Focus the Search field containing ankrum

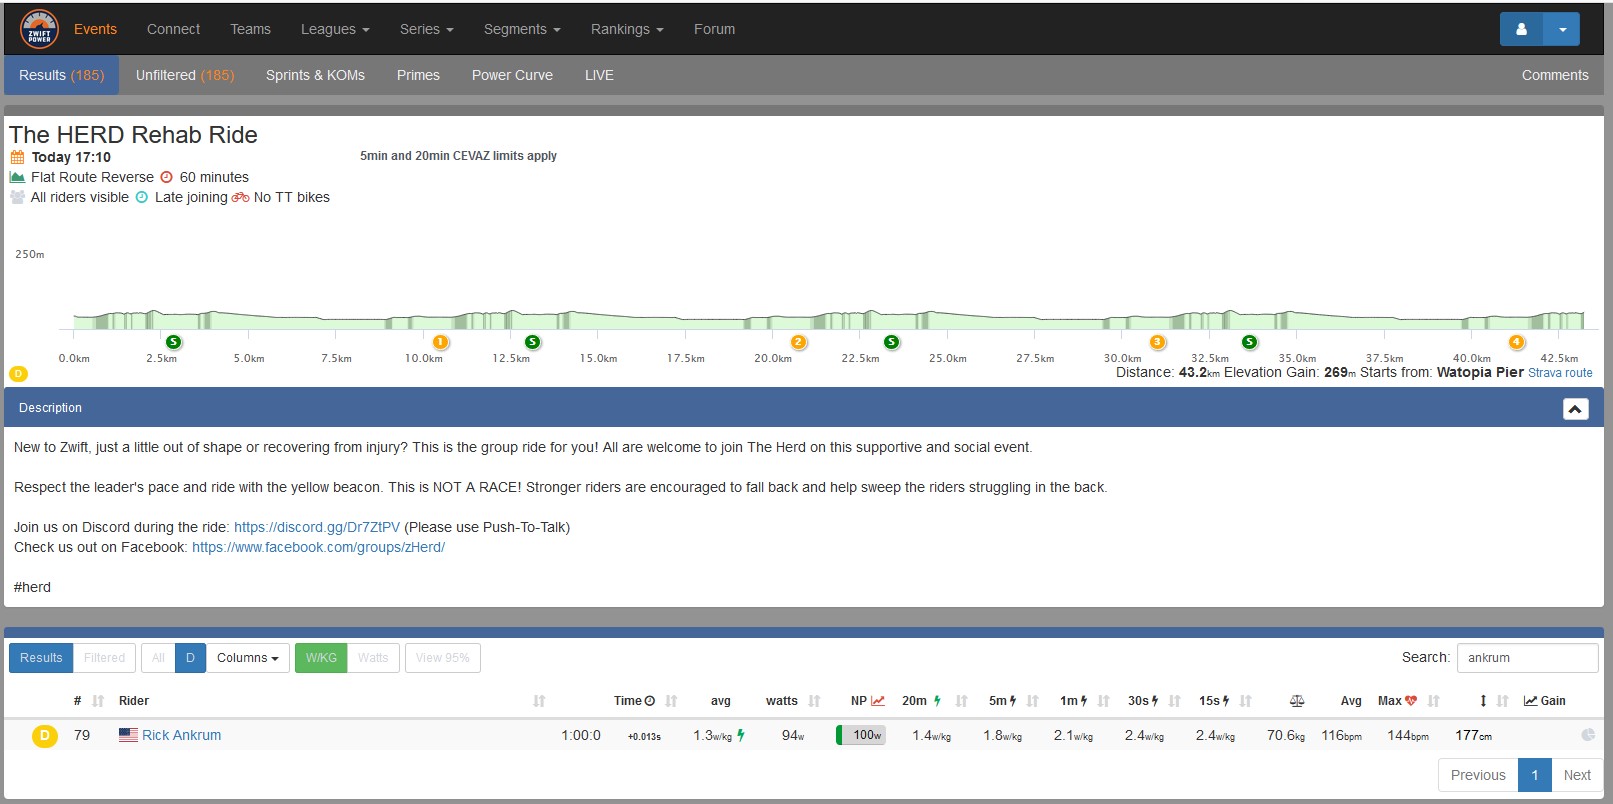pyautogui.click(x=1527, y=658)
